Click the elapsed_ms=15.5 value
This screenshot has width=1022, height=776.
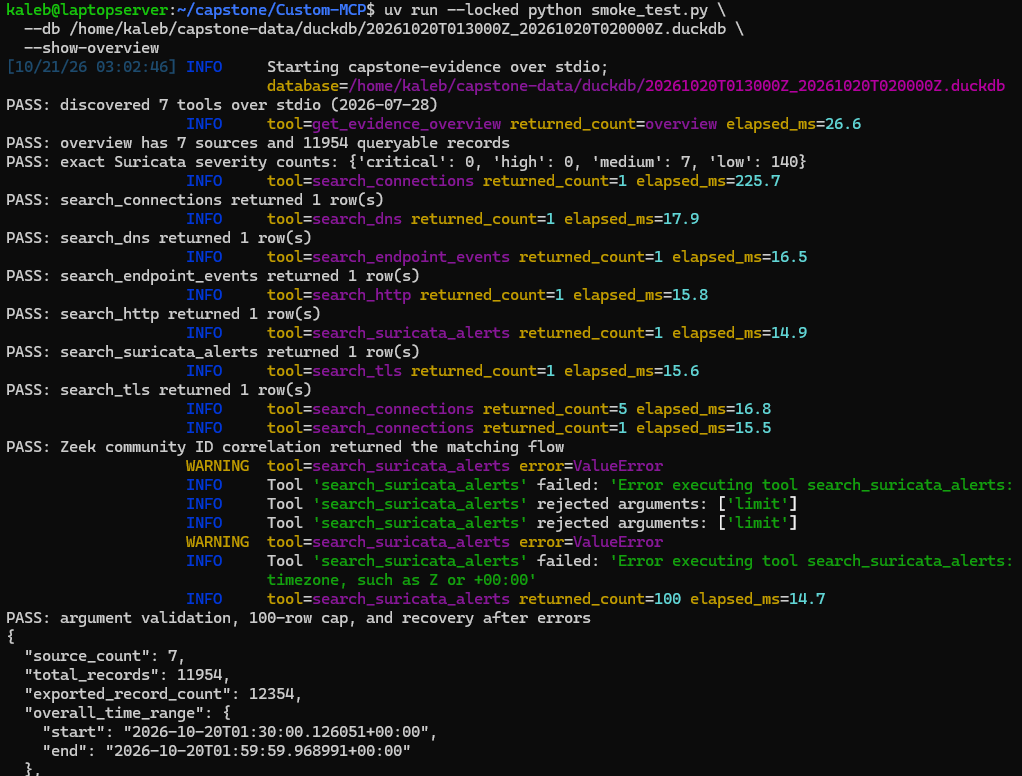coord(704,427)
